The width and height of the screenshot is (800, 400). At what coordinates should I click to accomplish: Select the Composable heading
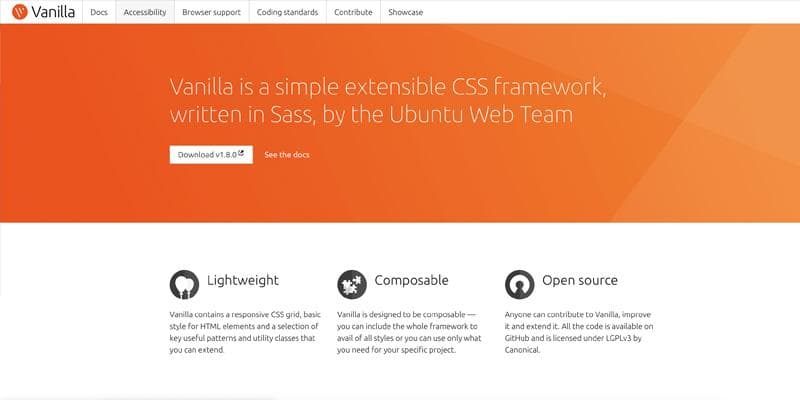411,280
